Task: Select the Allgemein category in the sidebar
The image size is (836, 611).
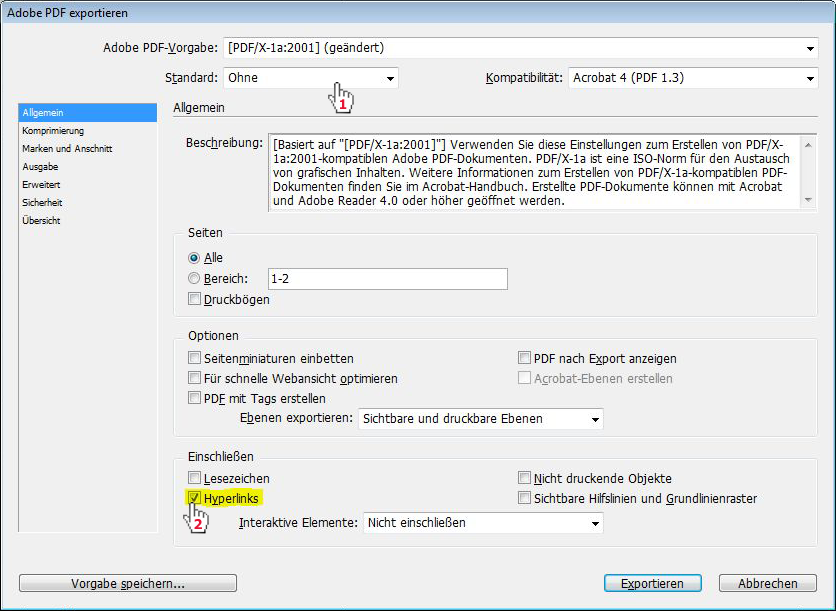Action: click(x=87, y=112)
